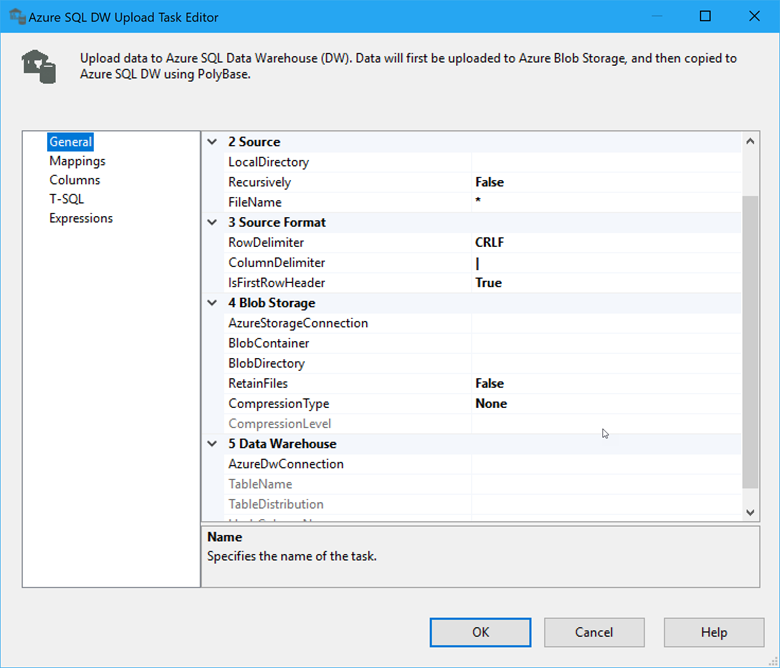Select the IsFirstRowHeader True value
780x668 pixels.
click(x=606, y=283)
